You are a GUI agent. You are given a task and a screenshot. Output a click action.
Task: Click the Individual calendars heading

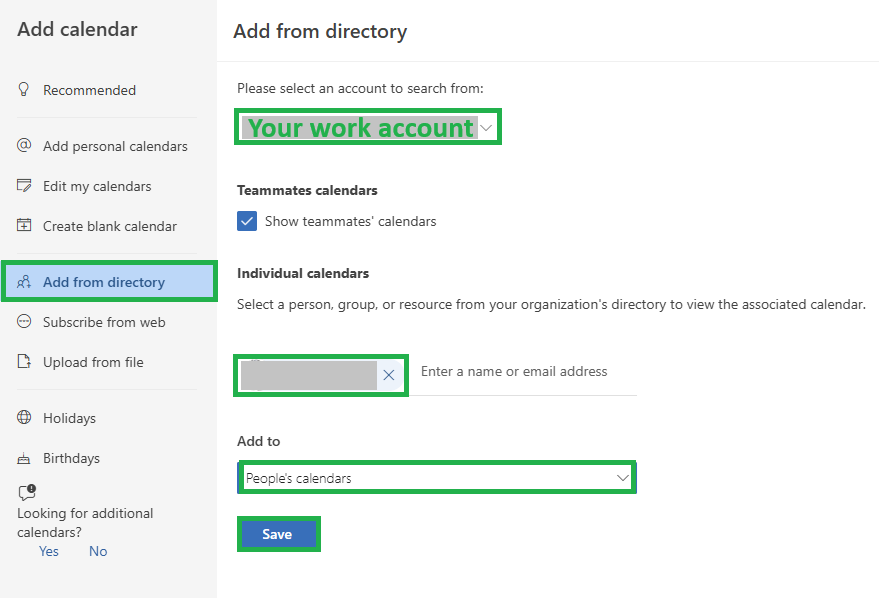coord(303,273)
